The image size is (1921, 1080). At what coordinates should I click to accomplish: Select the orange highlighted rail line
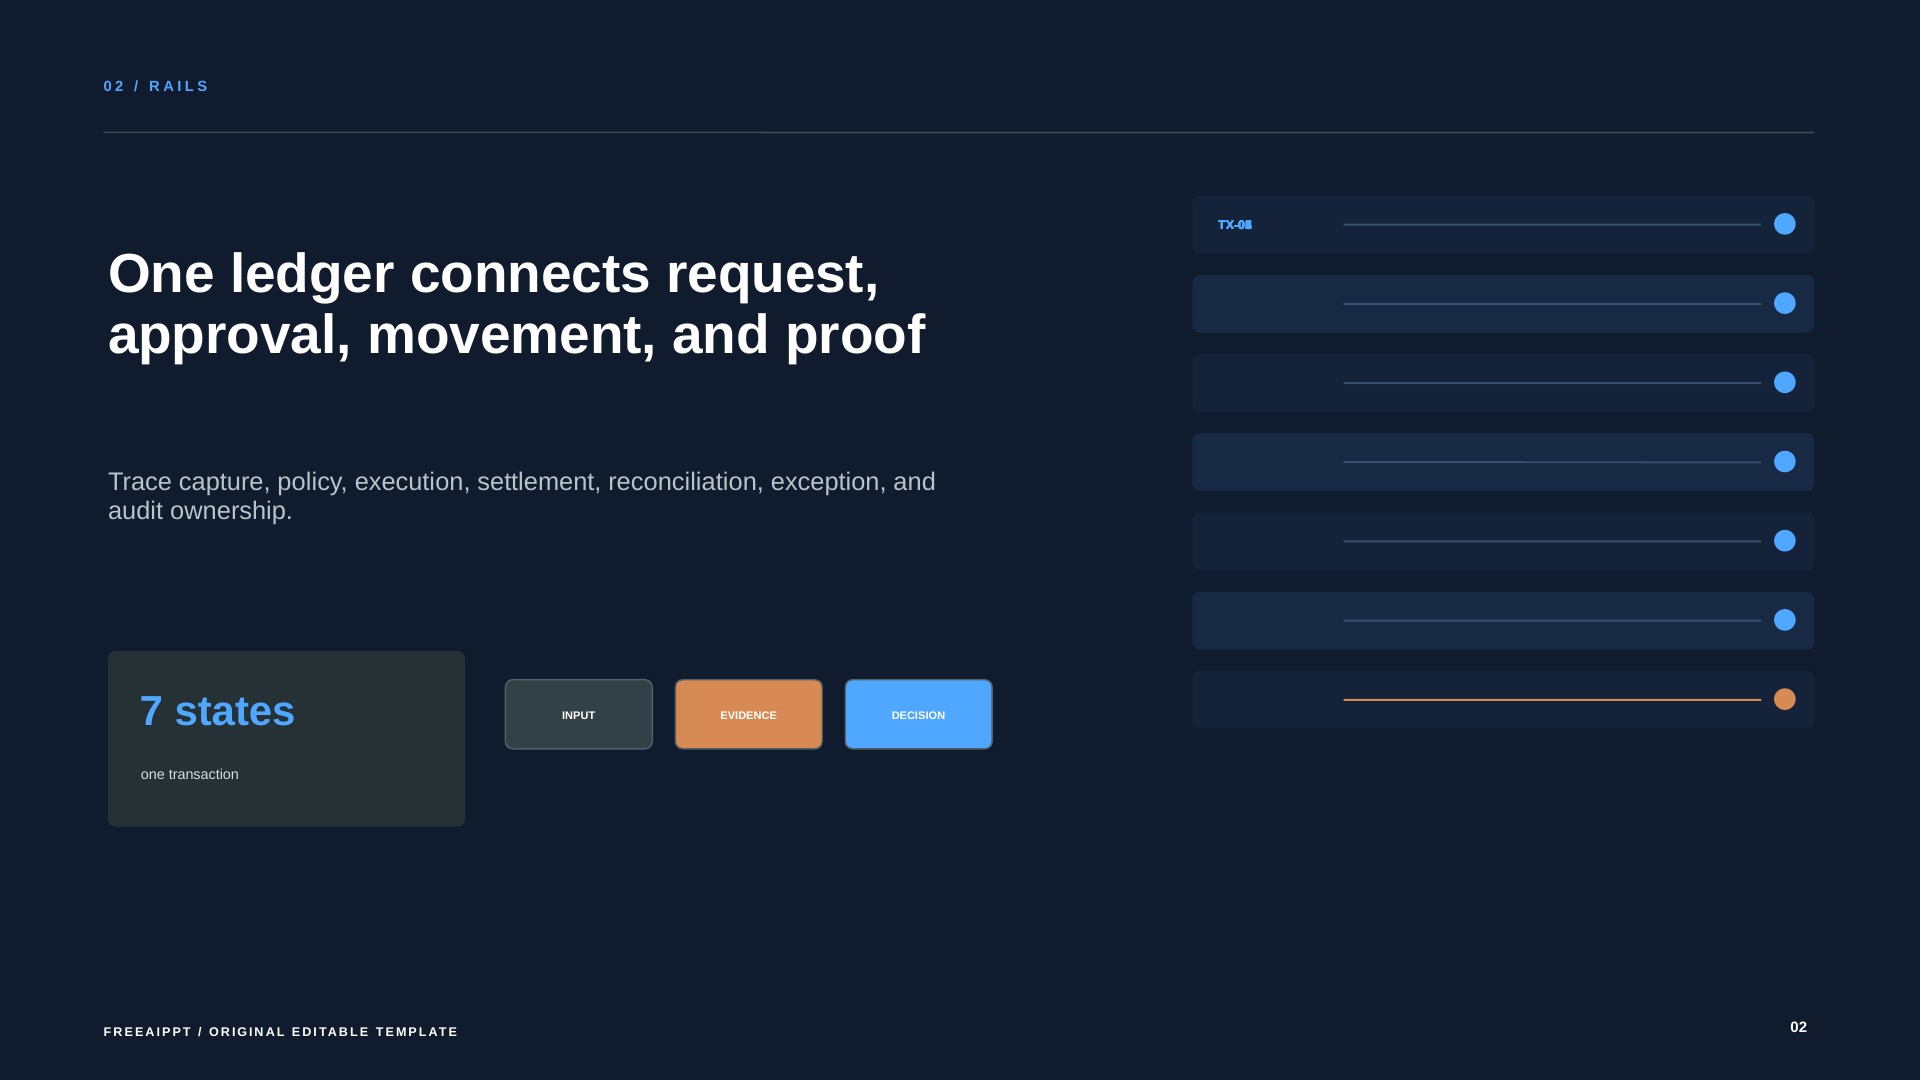click(x=1552, y=700)
